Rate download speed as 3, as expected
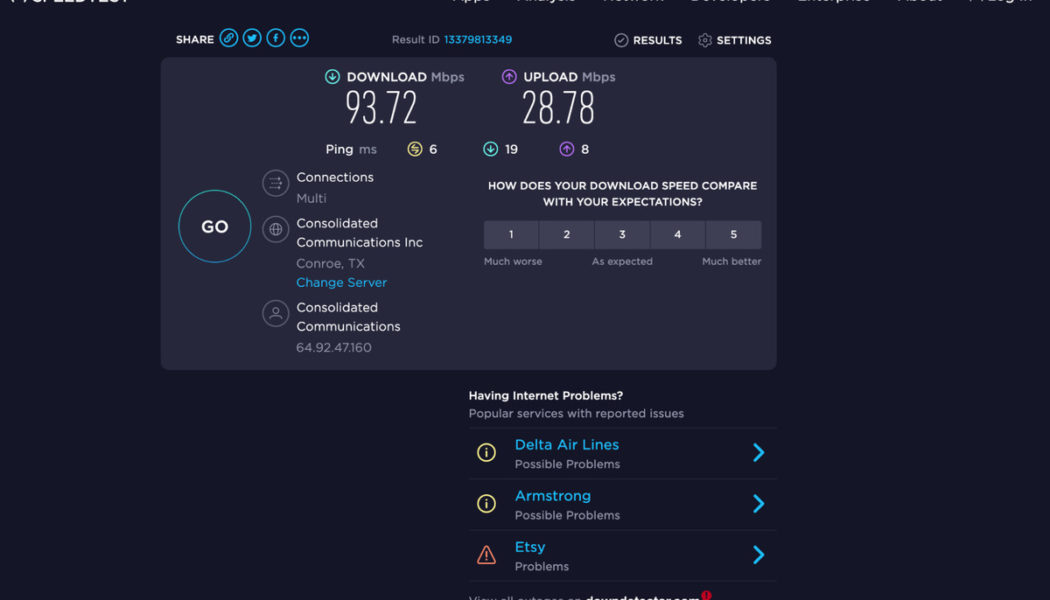This screenshot has height=600, width=1050. pos(622,234)
